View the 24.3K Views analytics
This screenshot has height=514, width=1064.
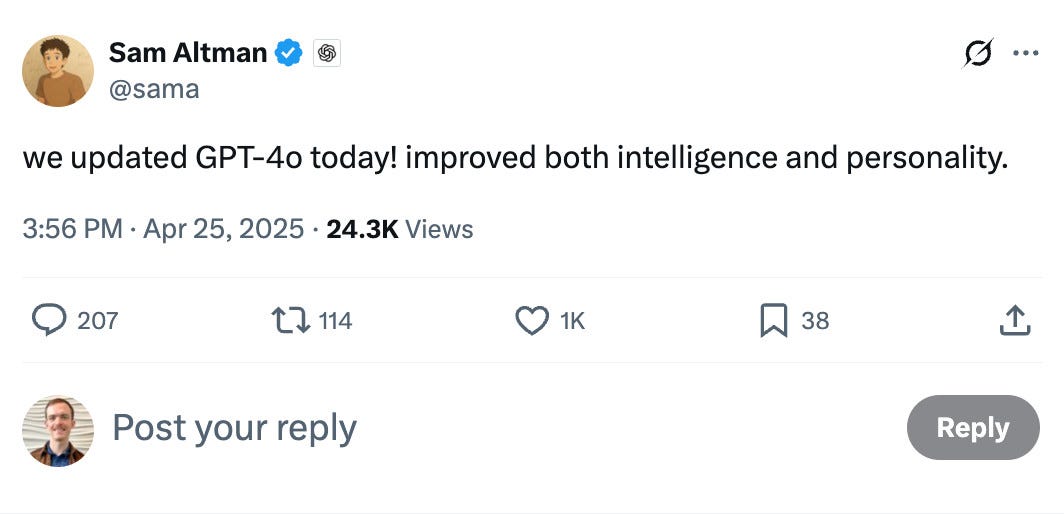coord(400,229)
